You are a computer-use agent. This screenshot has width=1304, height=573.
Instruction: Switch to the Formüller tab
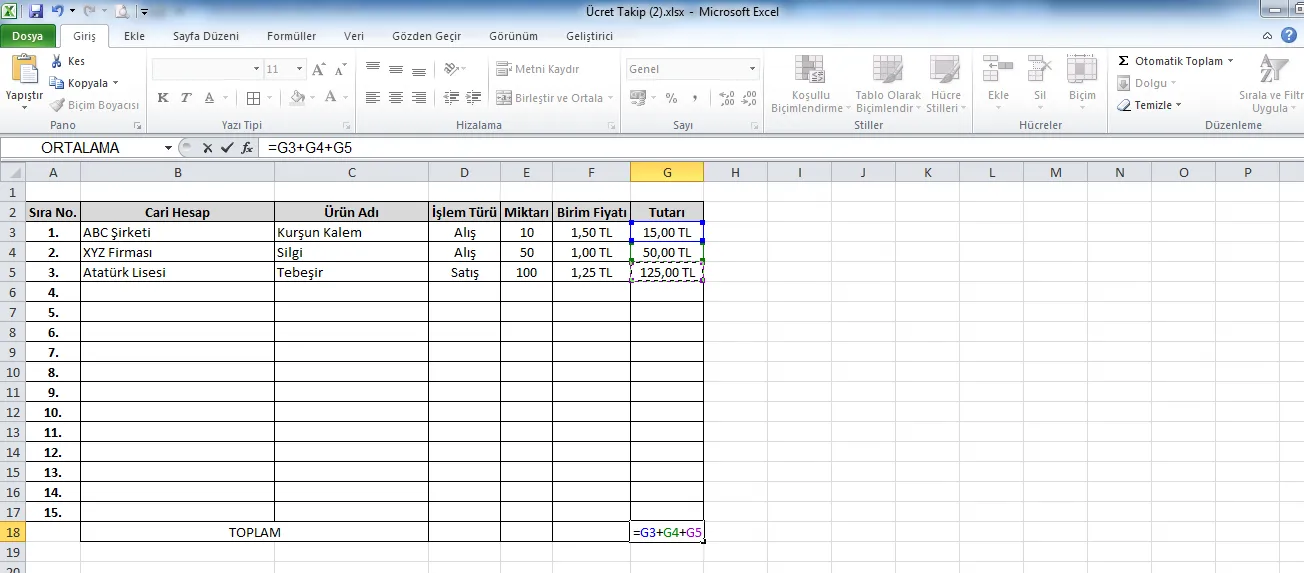pyautogui.click(x=291, y=36)
